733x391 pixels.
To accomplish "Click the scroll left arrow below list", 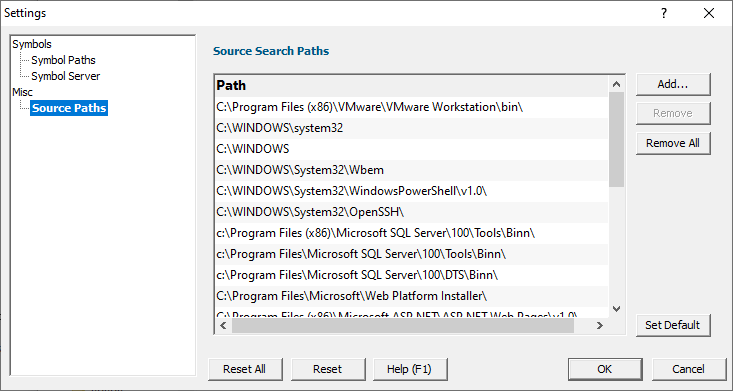I will [x=223, y=326].
